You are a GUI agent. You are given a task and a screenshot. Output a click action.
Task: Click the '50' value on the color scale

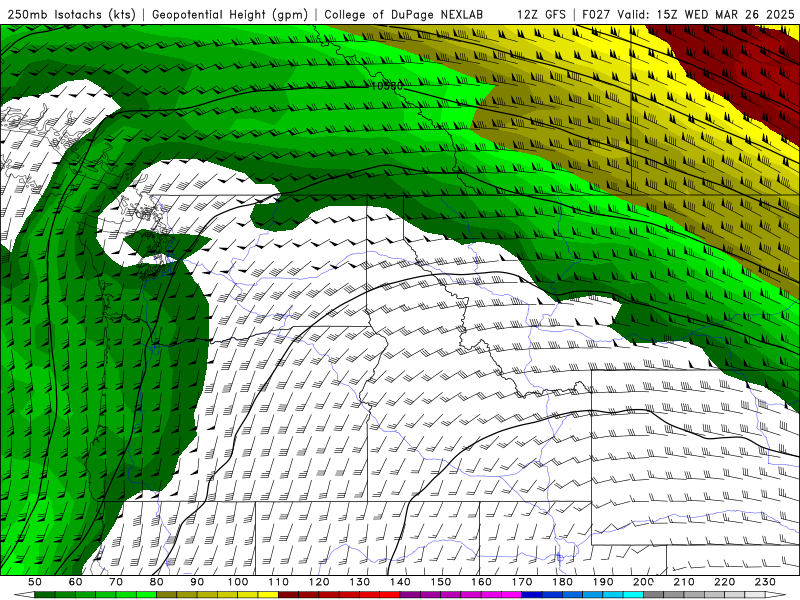coord(35,582)
